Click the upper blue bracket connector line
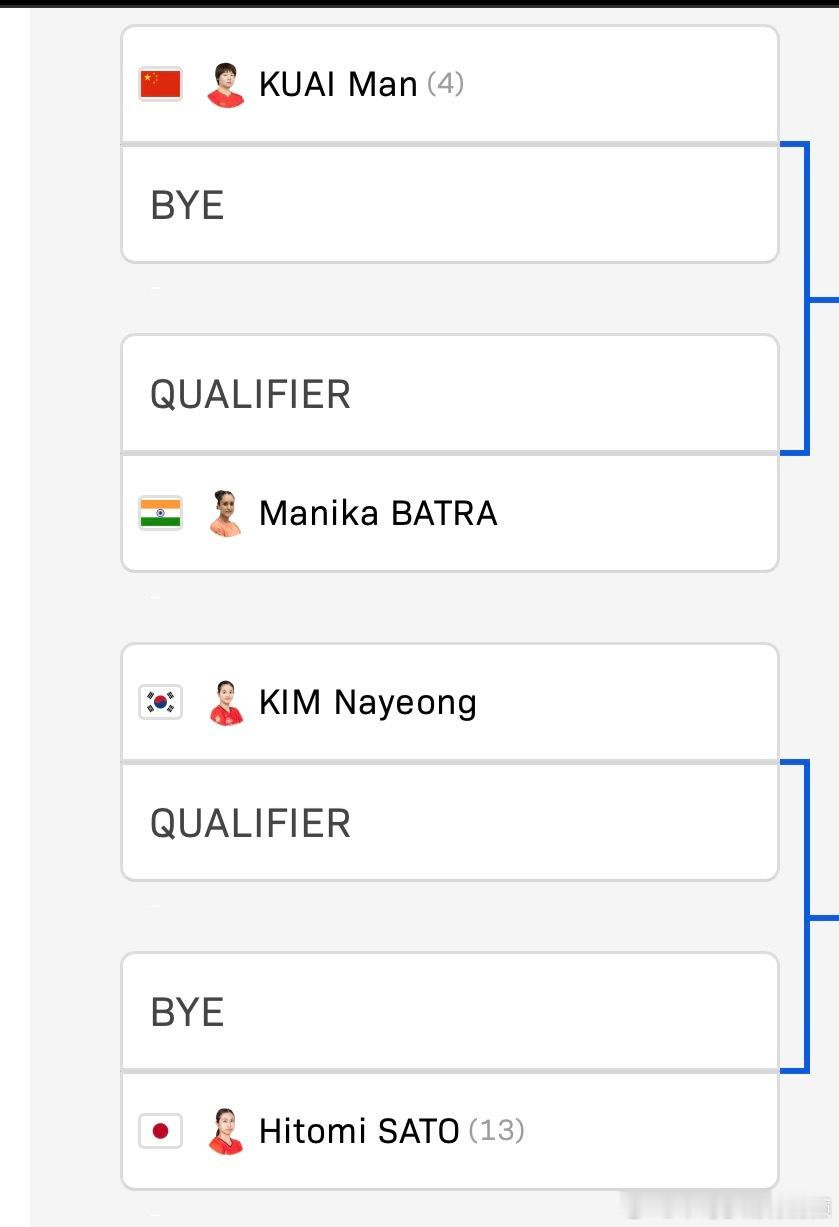 [806, 298]
